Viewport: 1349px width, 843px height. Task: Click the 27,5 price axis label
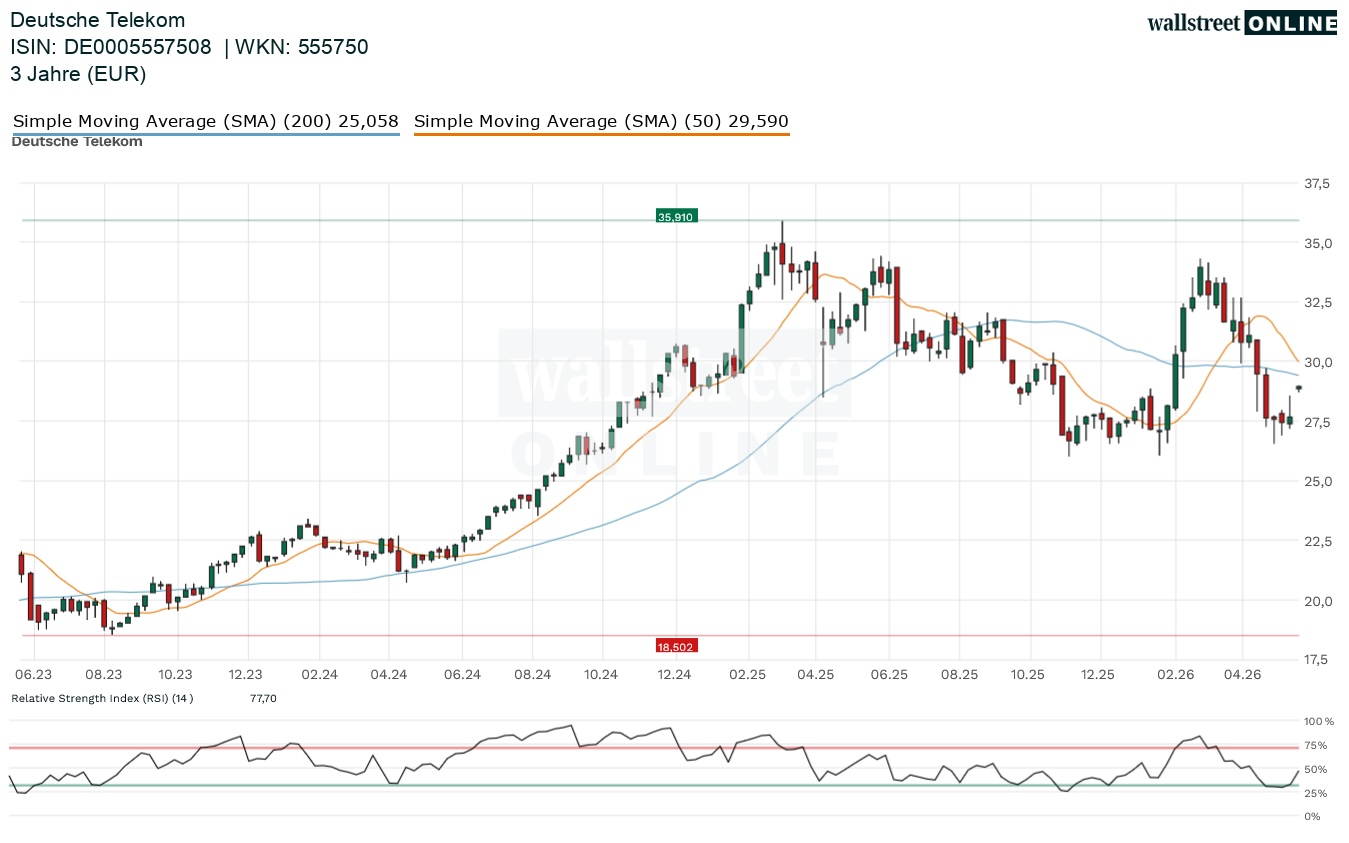coord(1317,422)
